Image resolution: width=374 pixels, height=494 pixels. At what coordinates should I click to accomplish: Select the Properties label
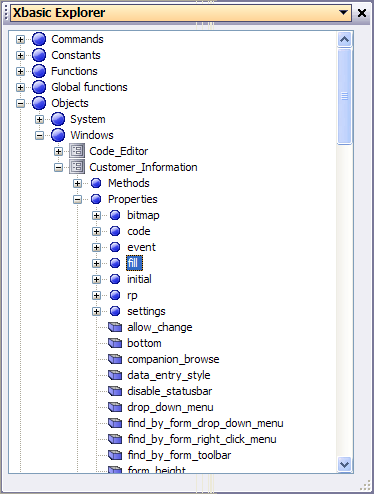pos(133,199)
